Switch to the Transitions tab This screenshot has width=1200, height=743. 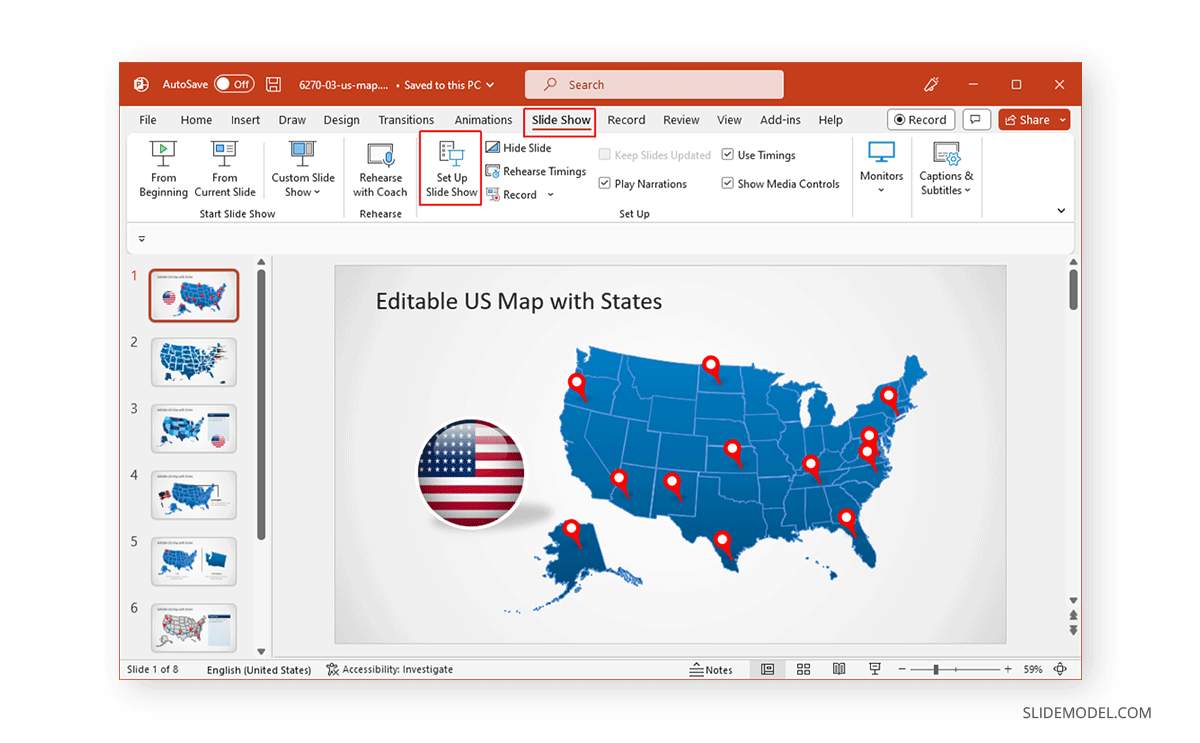pos(405,119)
